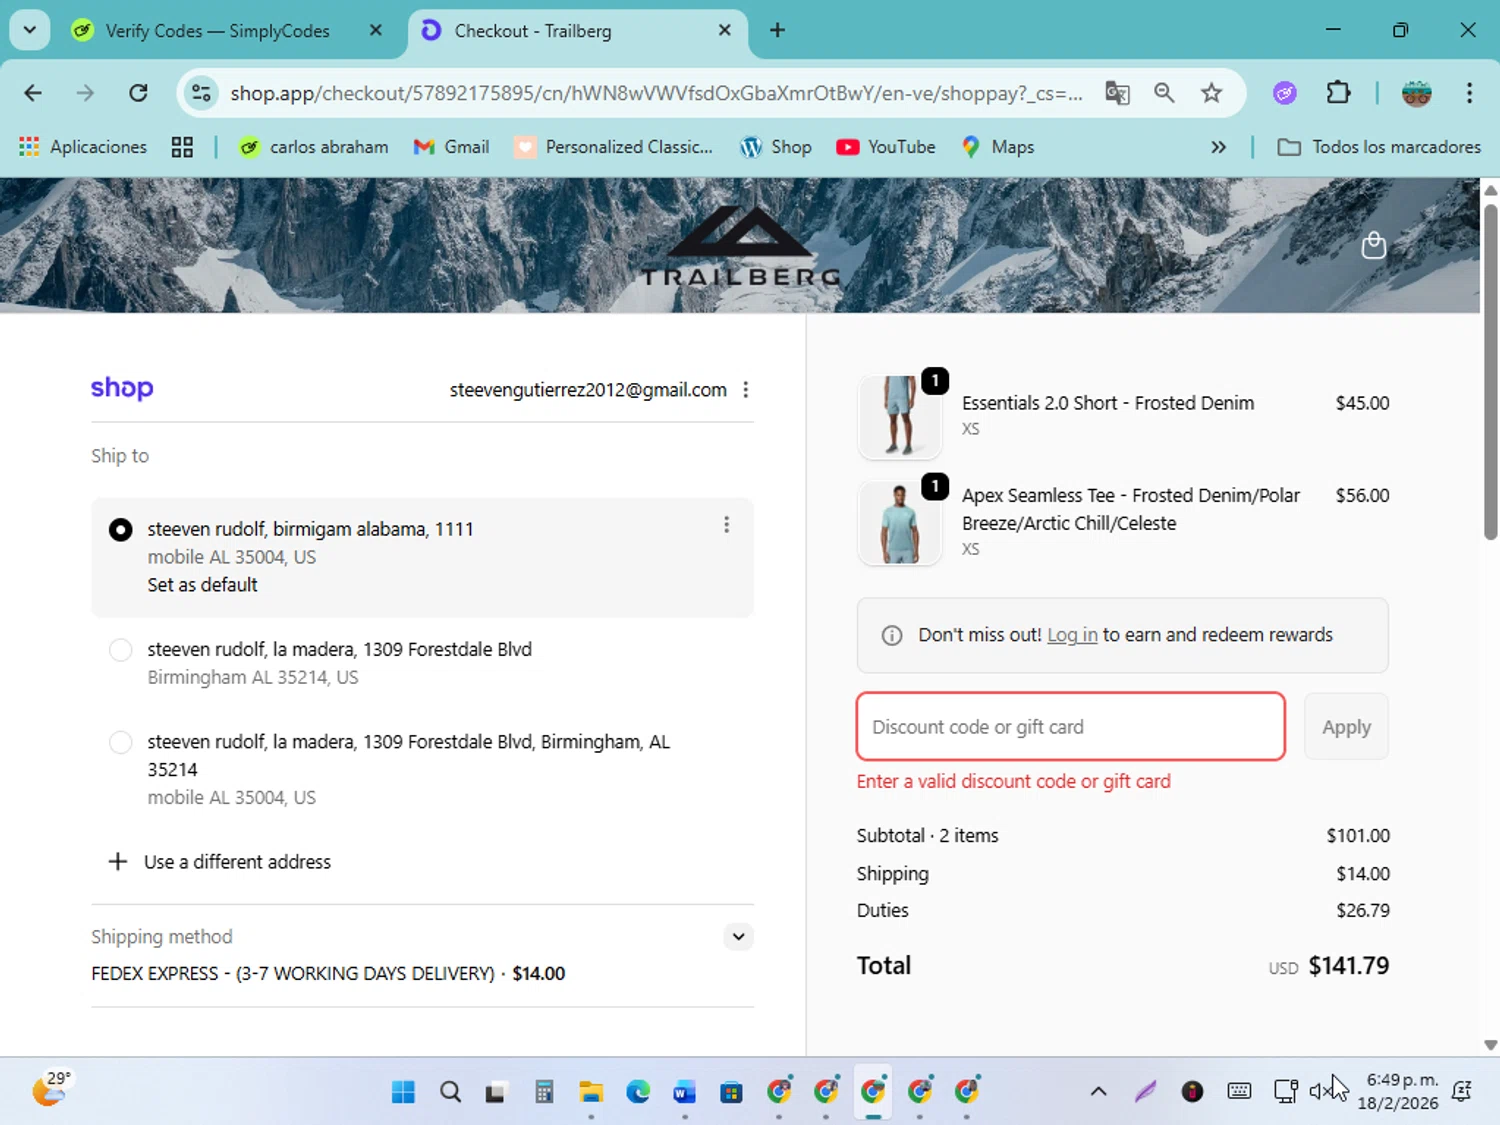This screenshot has height=1125, width=1500.
Task: Open the clock and date panel
Action: click(x=1402, y=1091)
